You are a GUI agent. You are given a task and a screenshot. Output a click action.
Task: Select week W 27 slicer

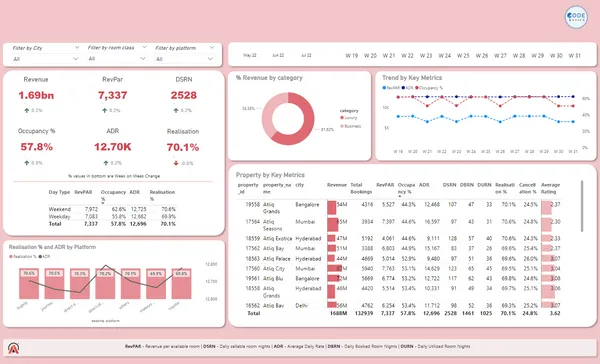click(x=500, y=55)
